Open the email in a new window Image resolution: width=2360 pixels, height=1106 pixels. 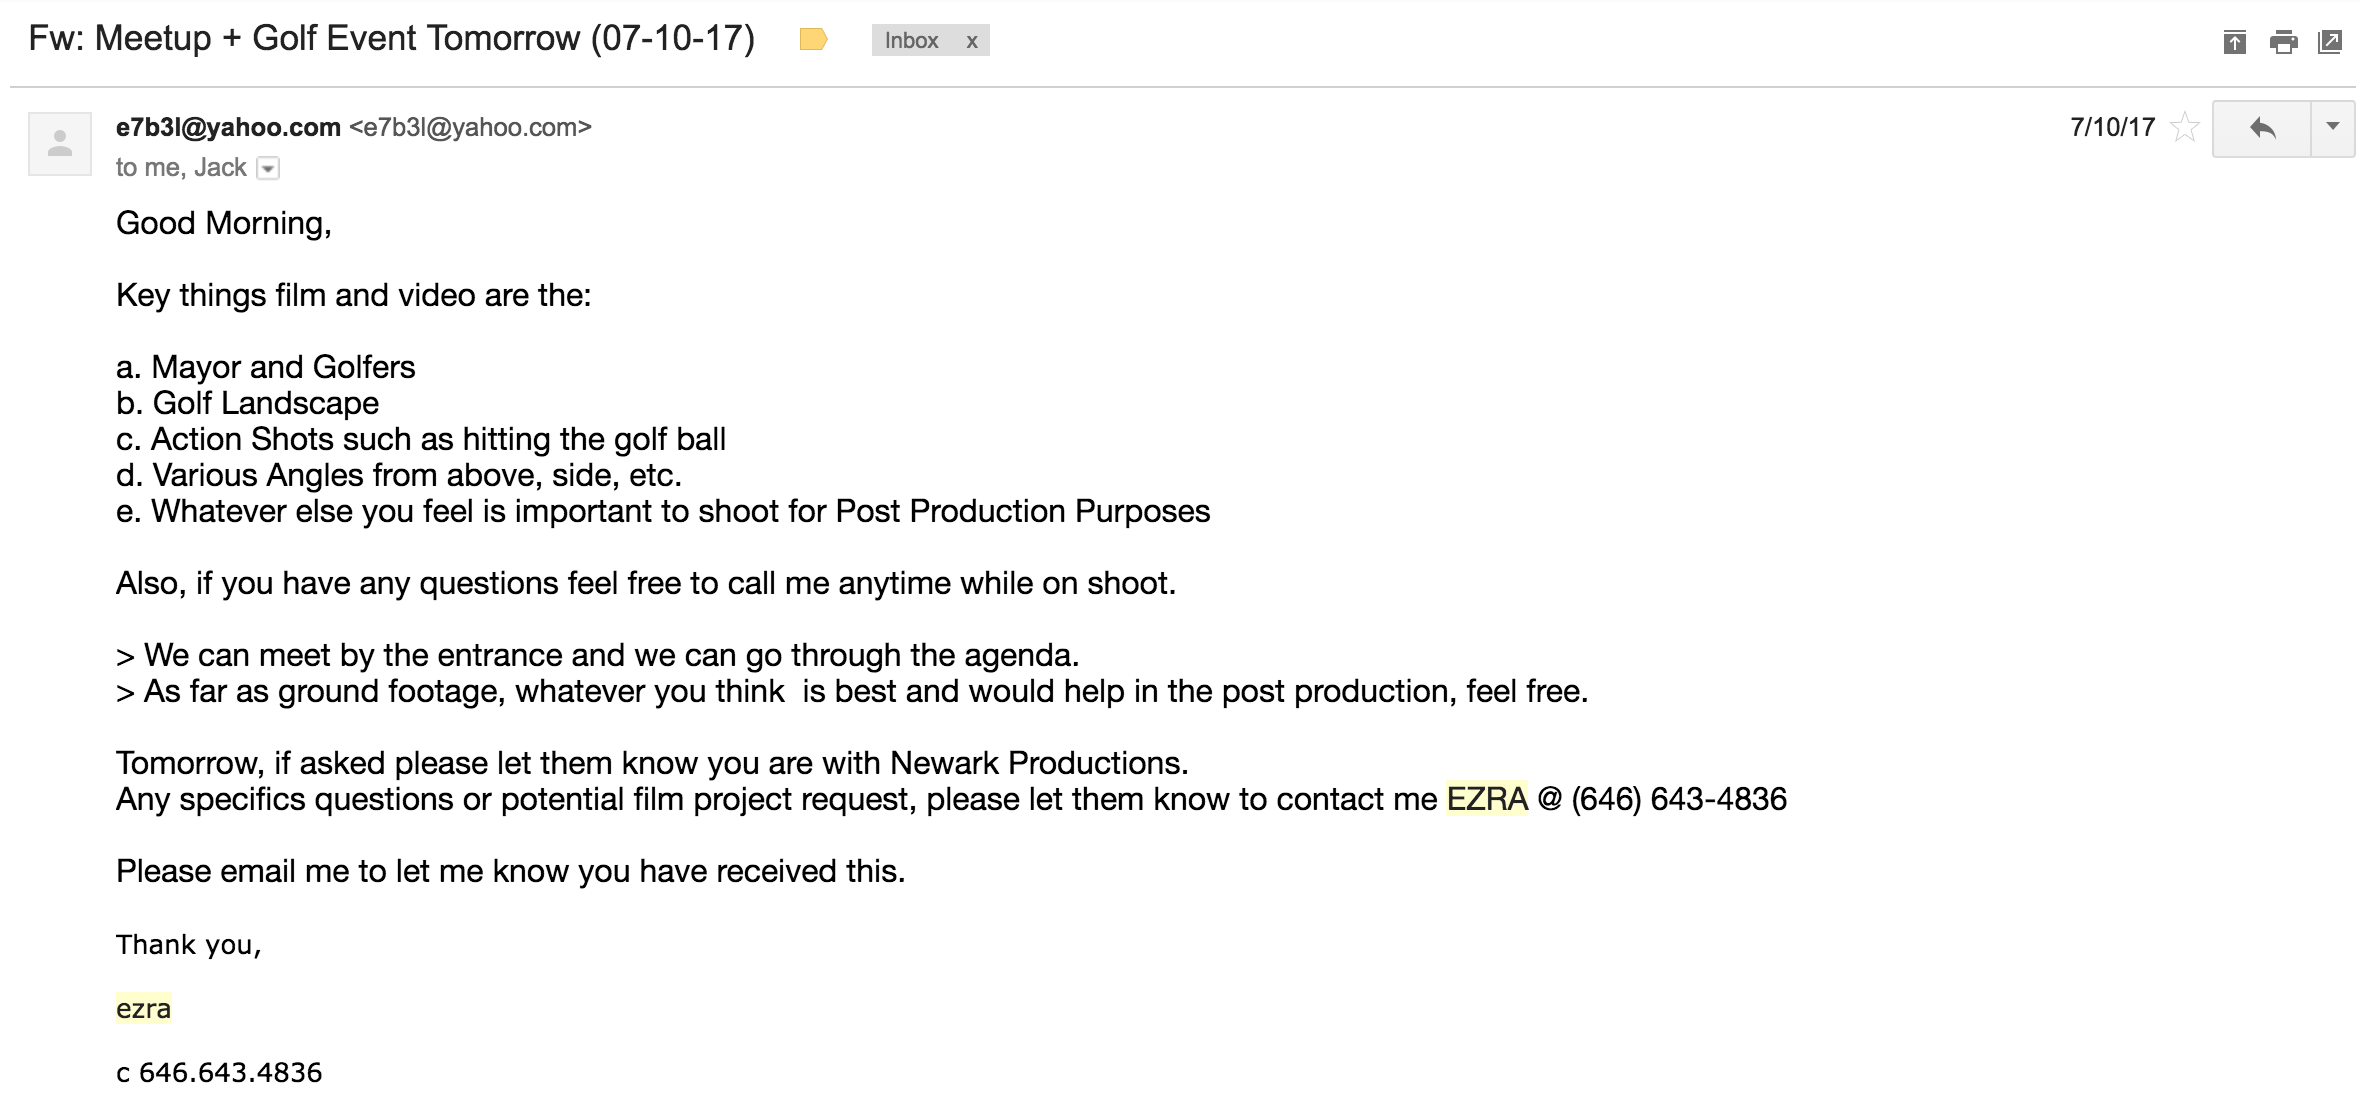point(2329,42)
